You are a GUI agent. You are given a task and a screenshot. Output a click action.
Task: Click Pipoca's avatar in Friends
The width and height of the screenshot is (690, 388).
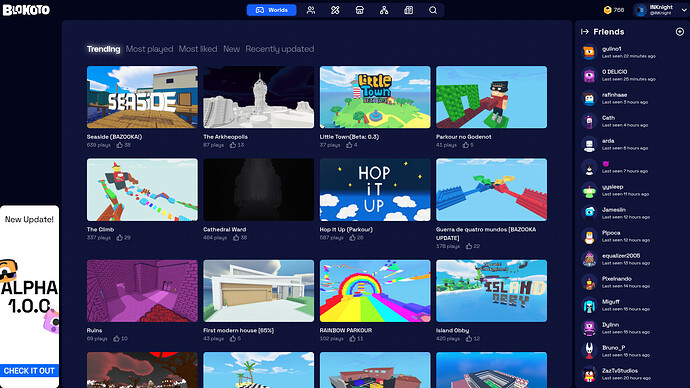(x=589, y=236)
